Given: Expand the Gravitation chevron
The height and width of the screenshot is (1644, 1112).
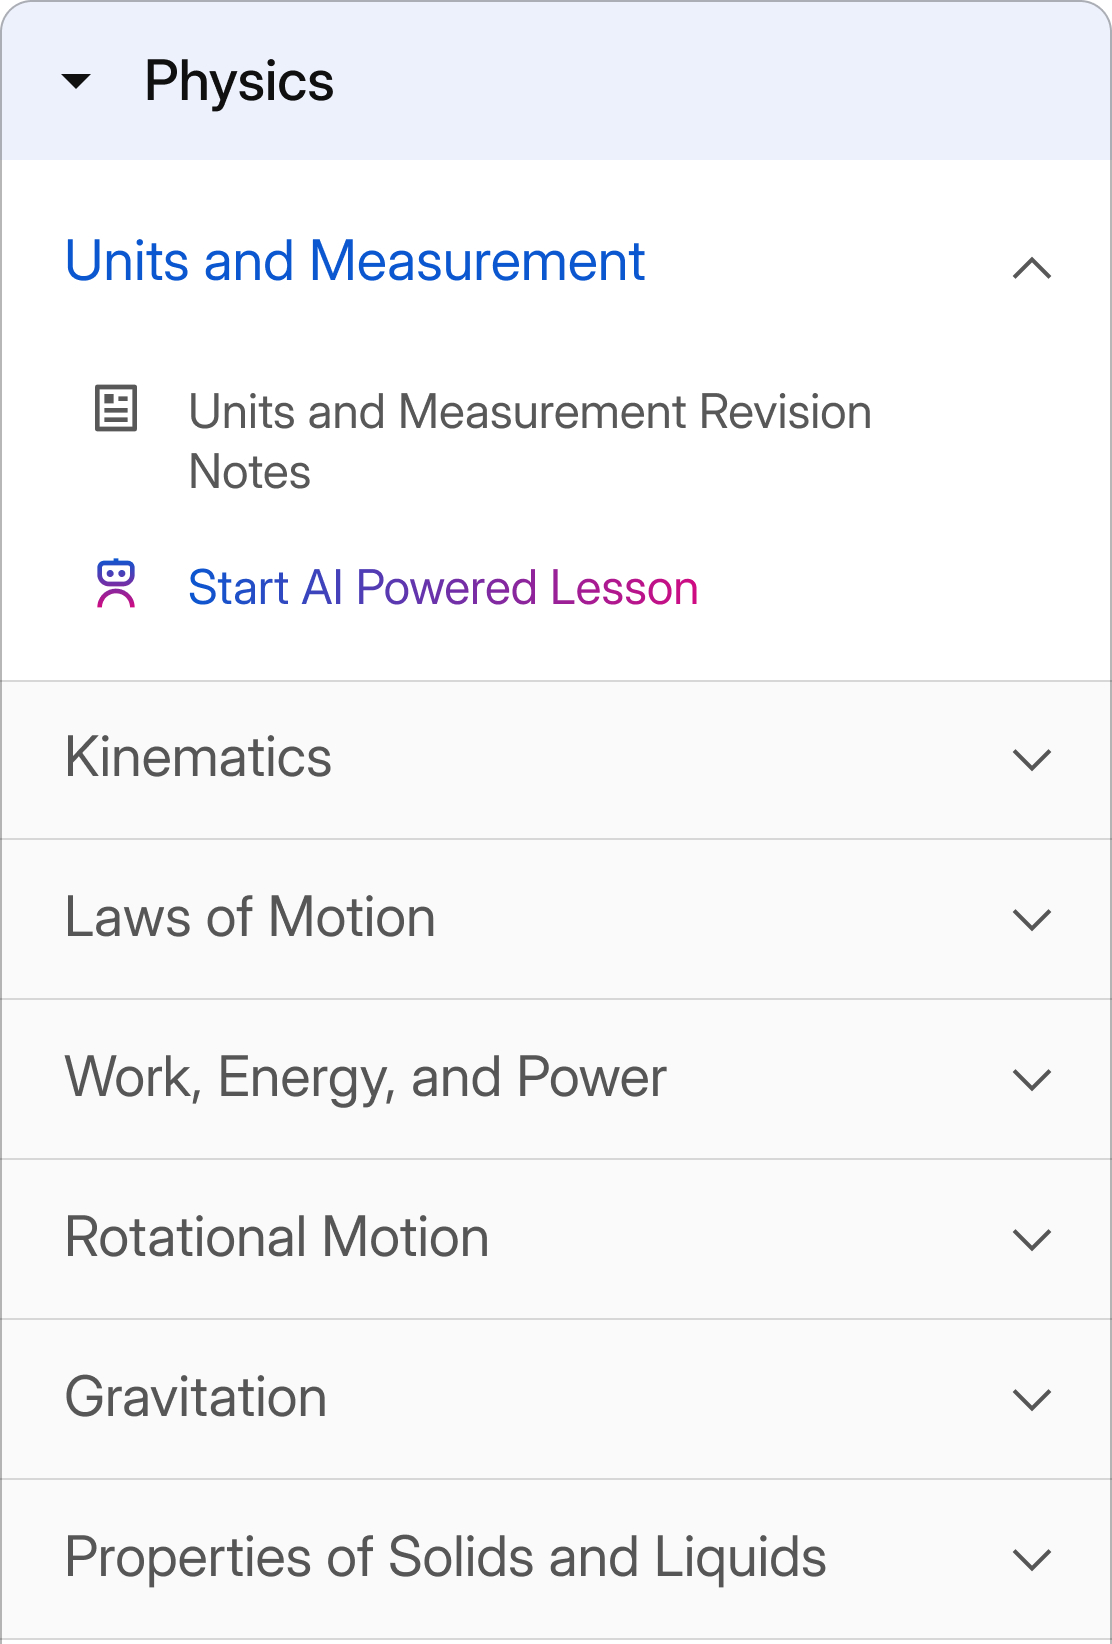Looking at the screenshot, I should pyautogui.click(x=1032, y=1400).
